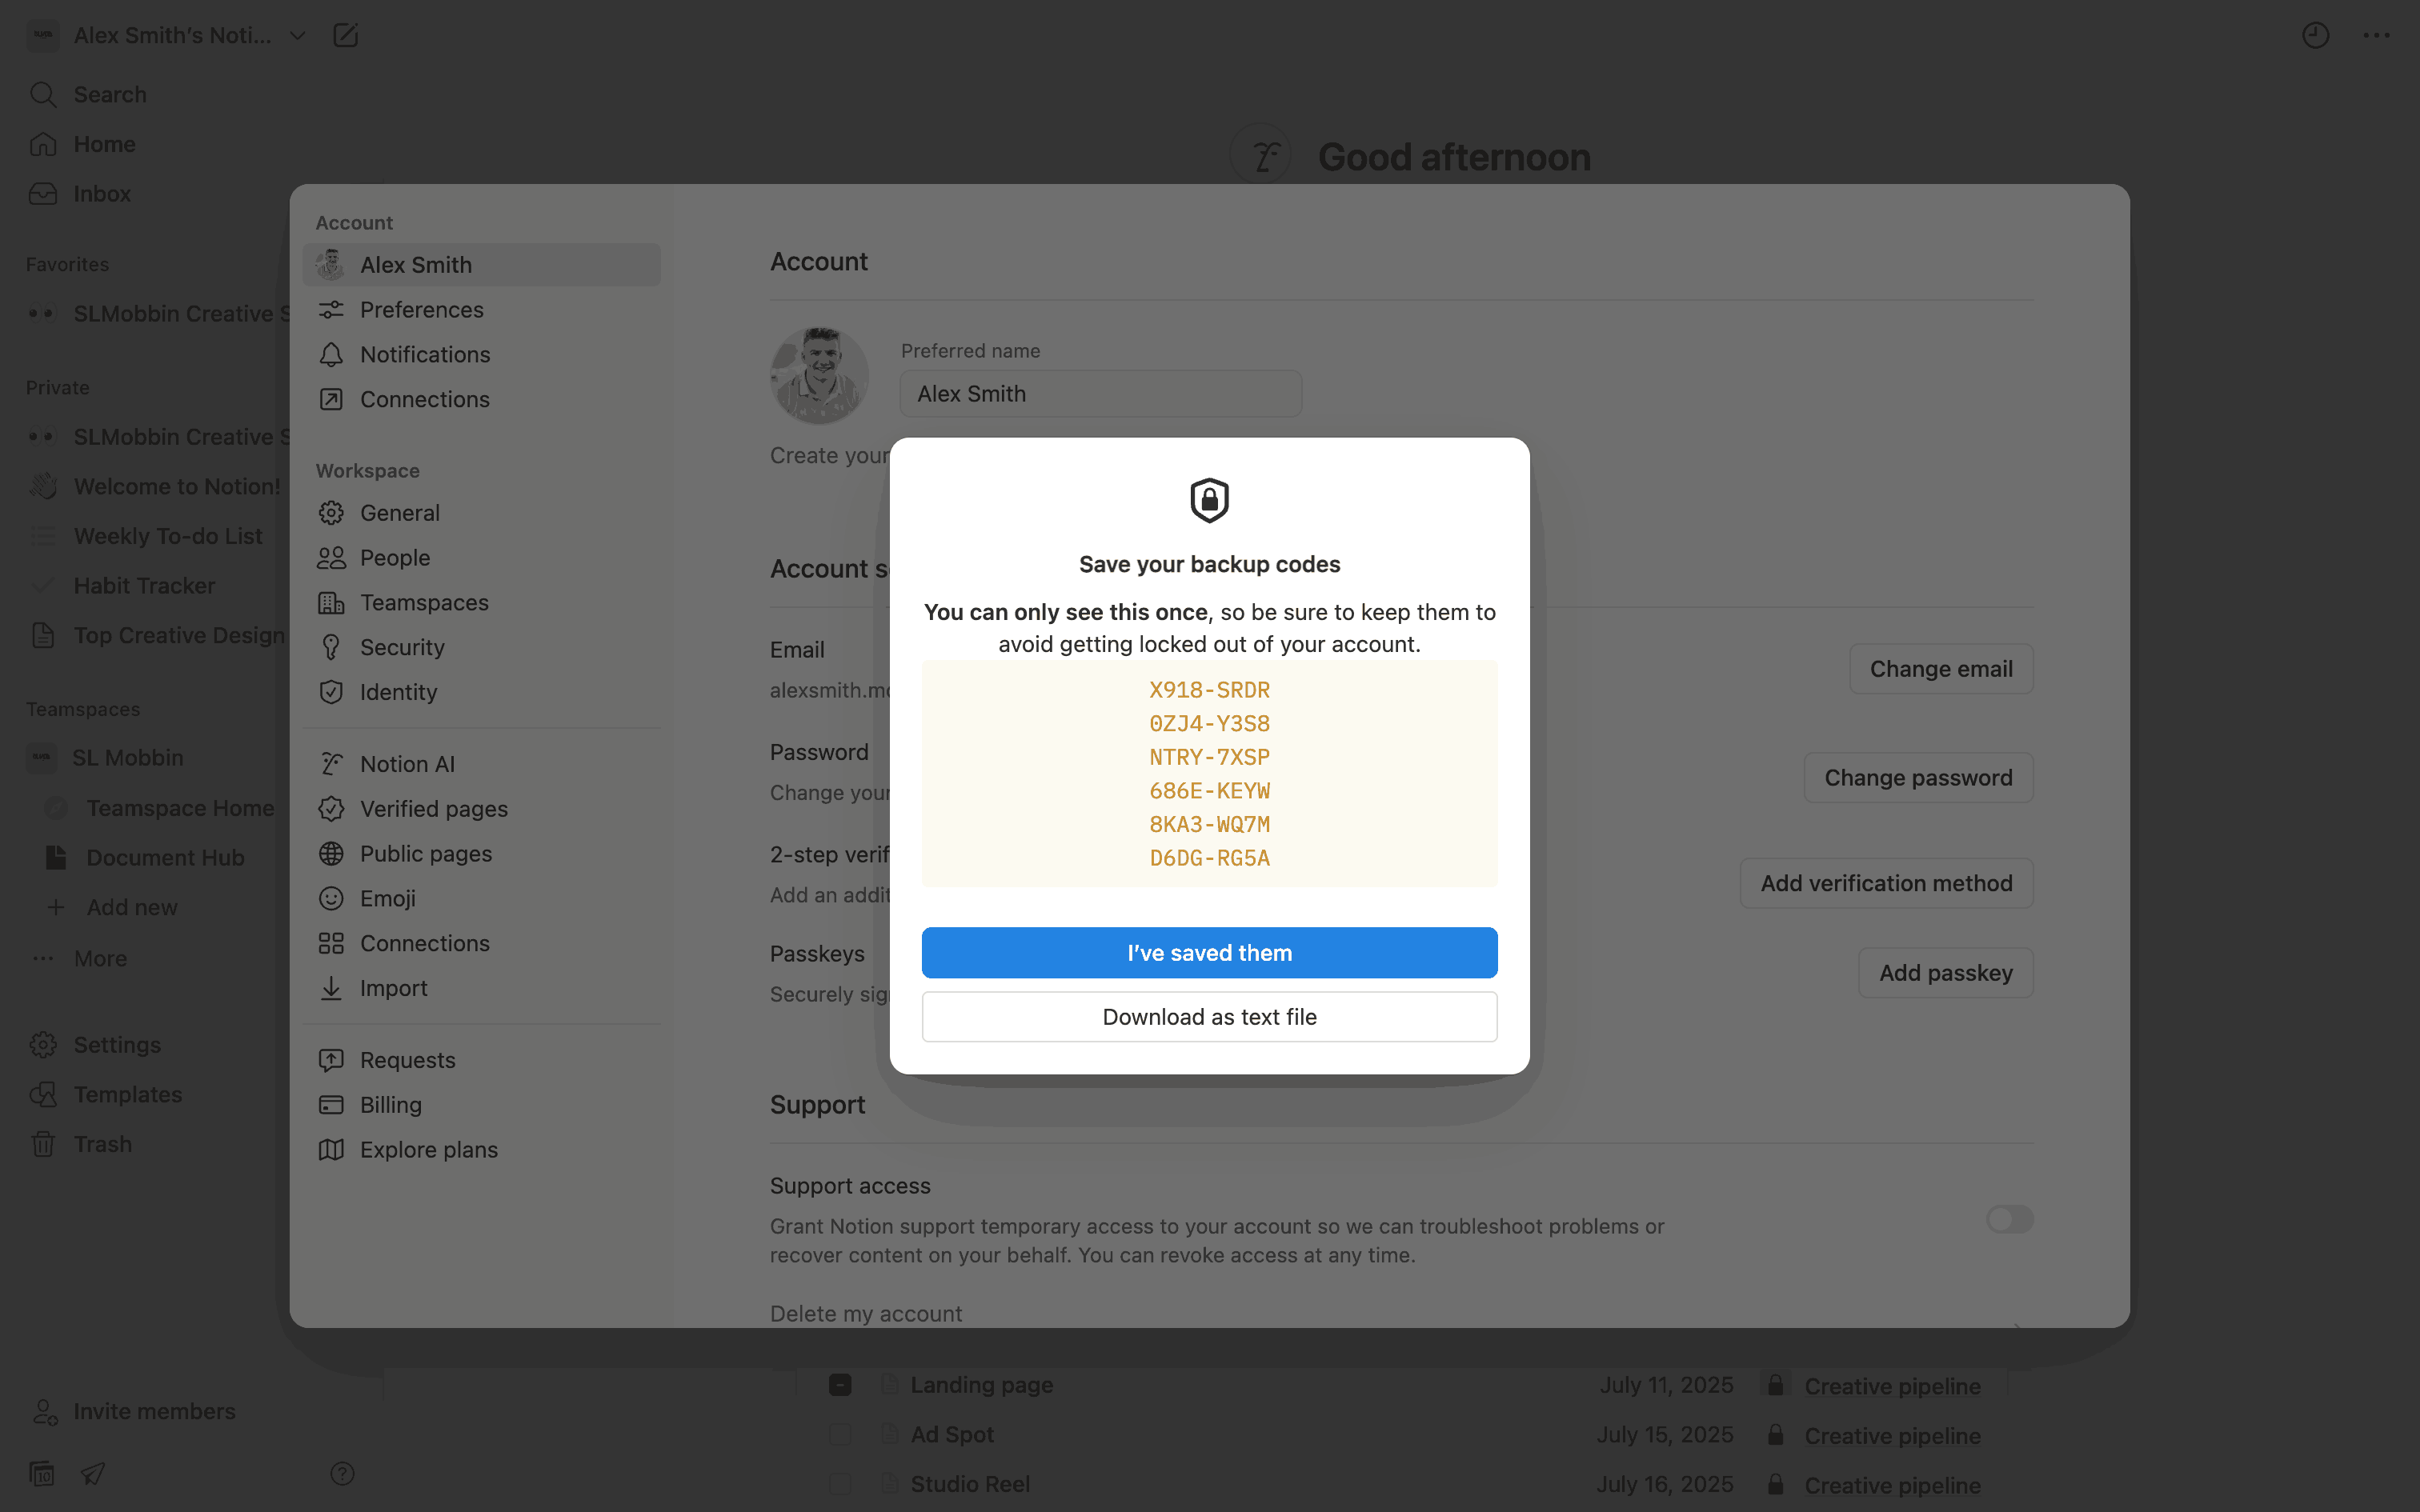Toggle the Support access switch
2420x1512 pixels.
pyautogui.click(x=2010, y=1219)
